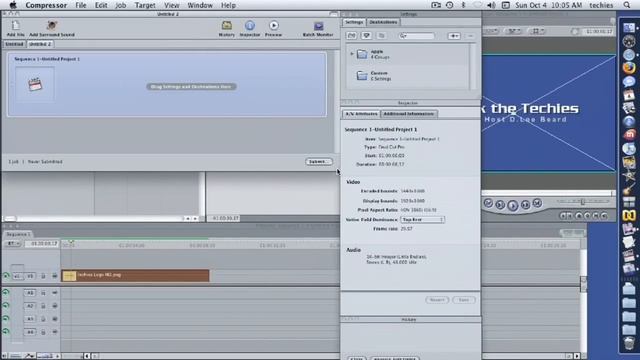This screenshot has height=360, width=640.
Task: Open the Target menu
Action: pyautogui.click(x=145, y=5)
